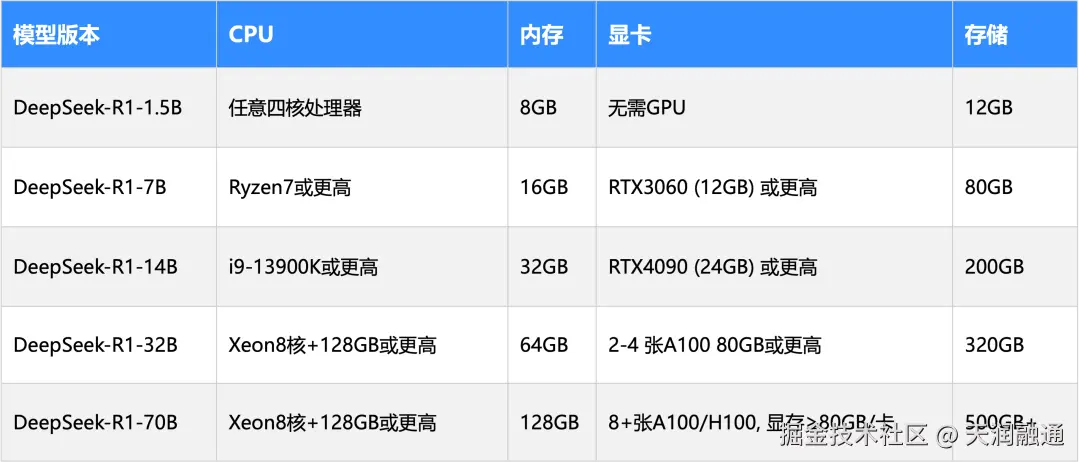Select the DeepSeek-R1-32B model cell
Image resolution: width=1080 pixels, height=464 pixels.
click(x=109, y=345)
